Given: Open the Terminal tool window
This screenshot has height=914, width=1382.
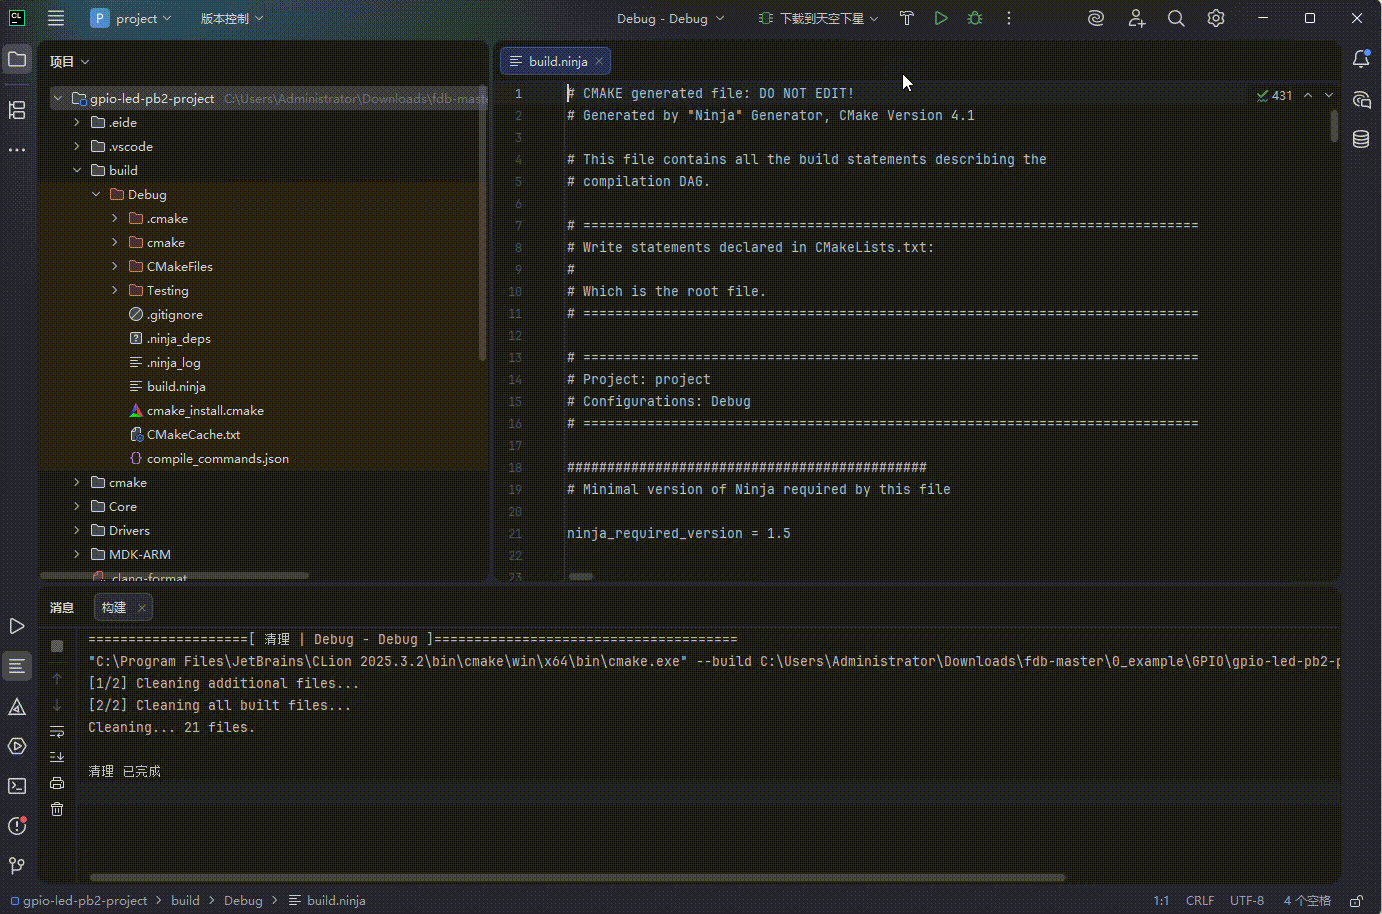Looking at the screenshot, I should click(17, 786).
